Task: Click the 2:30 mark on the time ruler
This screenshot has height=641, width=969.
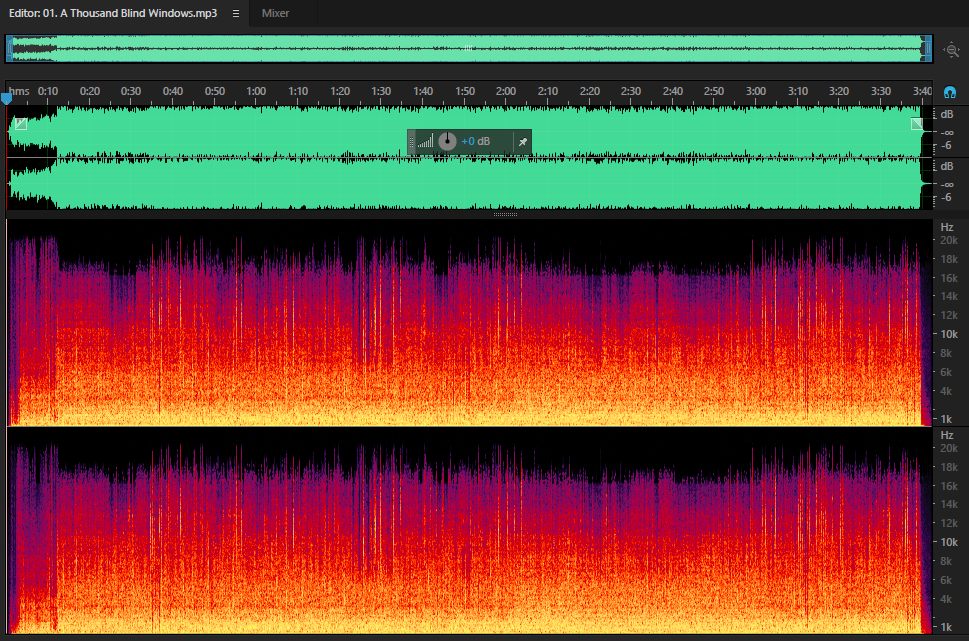Action: click(631, 91)
